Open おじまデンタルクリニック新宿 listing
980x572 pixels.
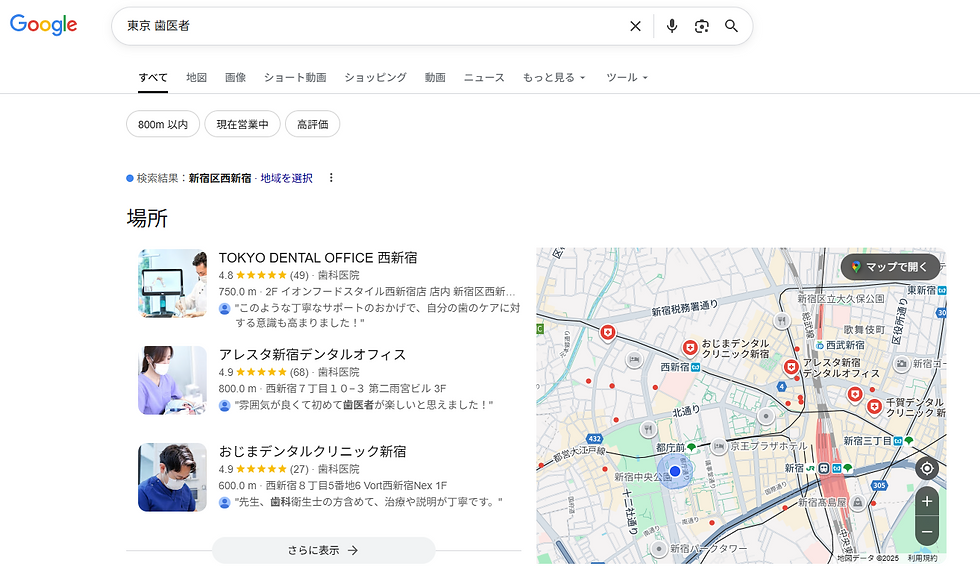[x=312, y=451]
